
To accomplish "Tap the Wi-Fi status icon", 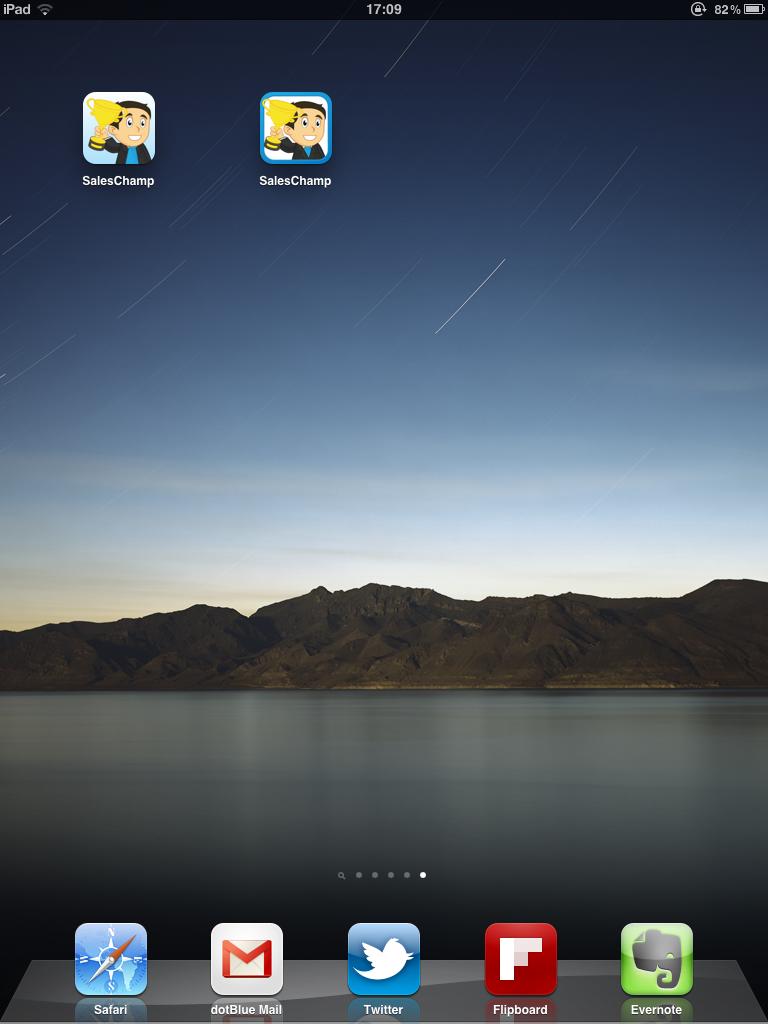I will pos(45,9).
